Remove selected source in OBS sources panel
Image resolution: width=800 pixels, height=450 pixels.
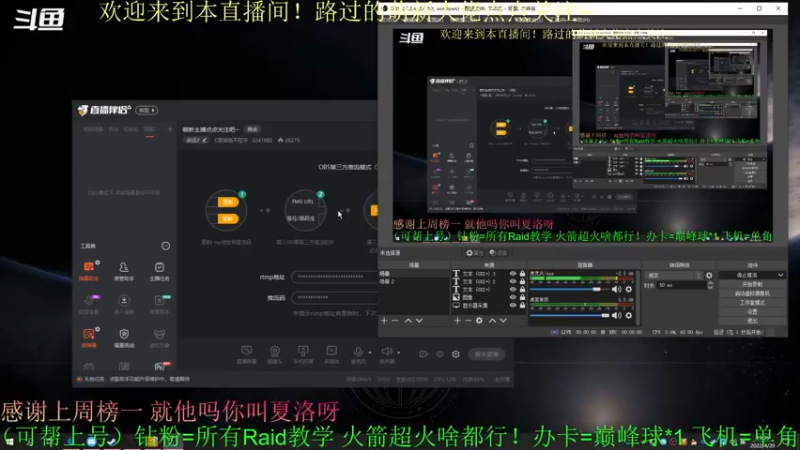[468, 320]
